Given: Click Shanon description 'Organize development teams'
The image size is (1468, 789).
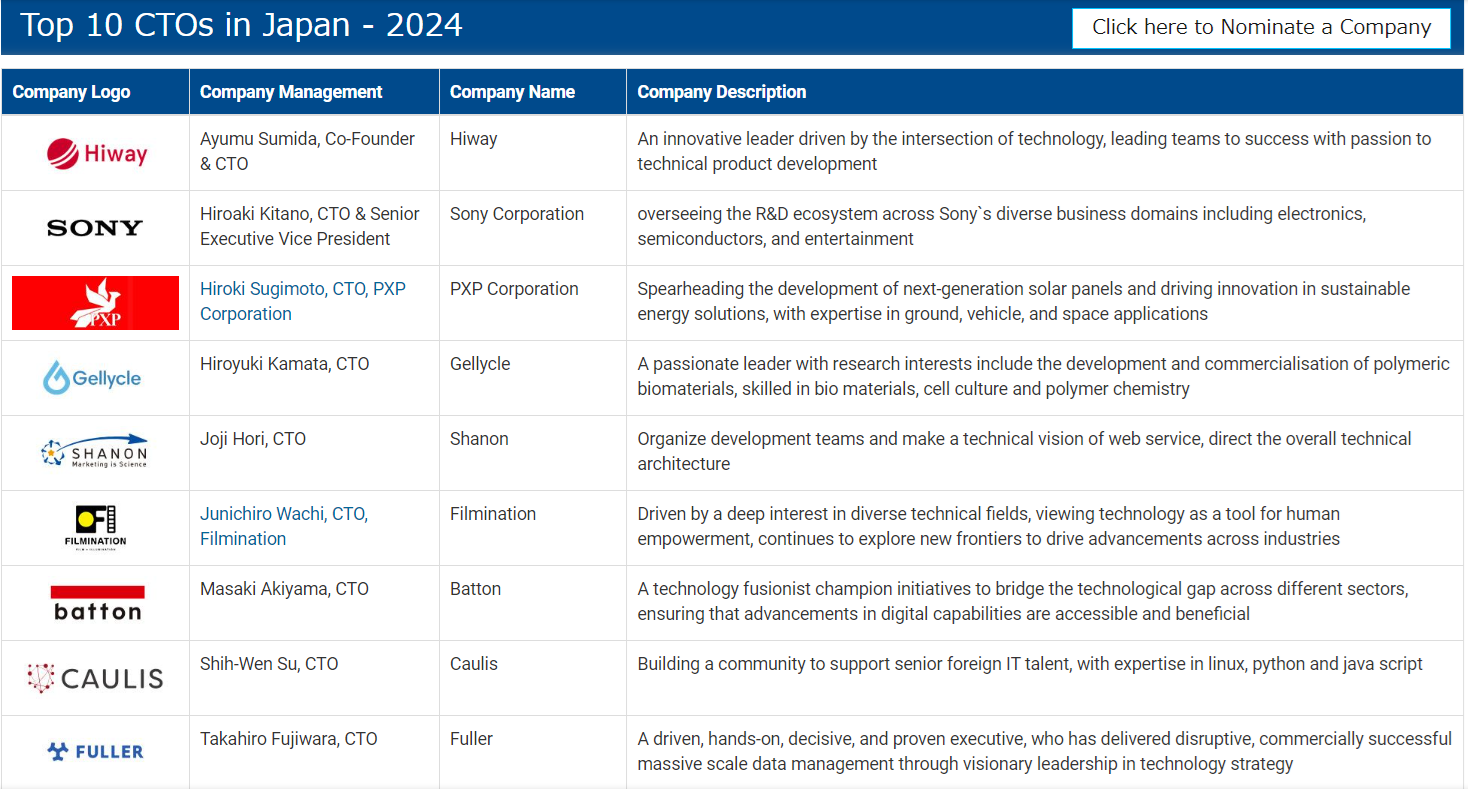Looking at the screenshot, I should click(1025, 451).
